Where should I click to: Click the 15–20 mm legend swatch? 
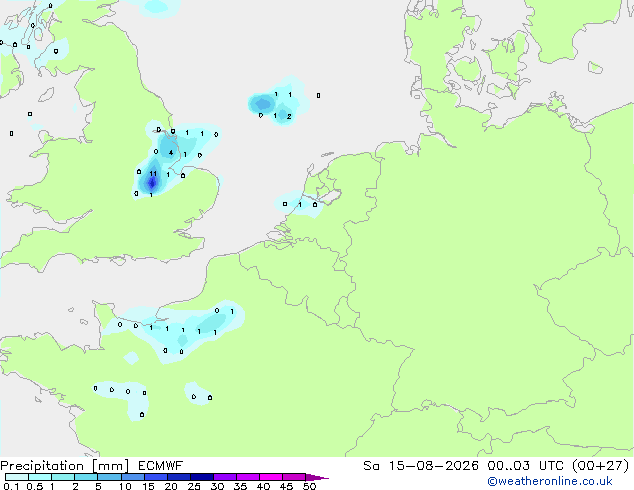155,477
